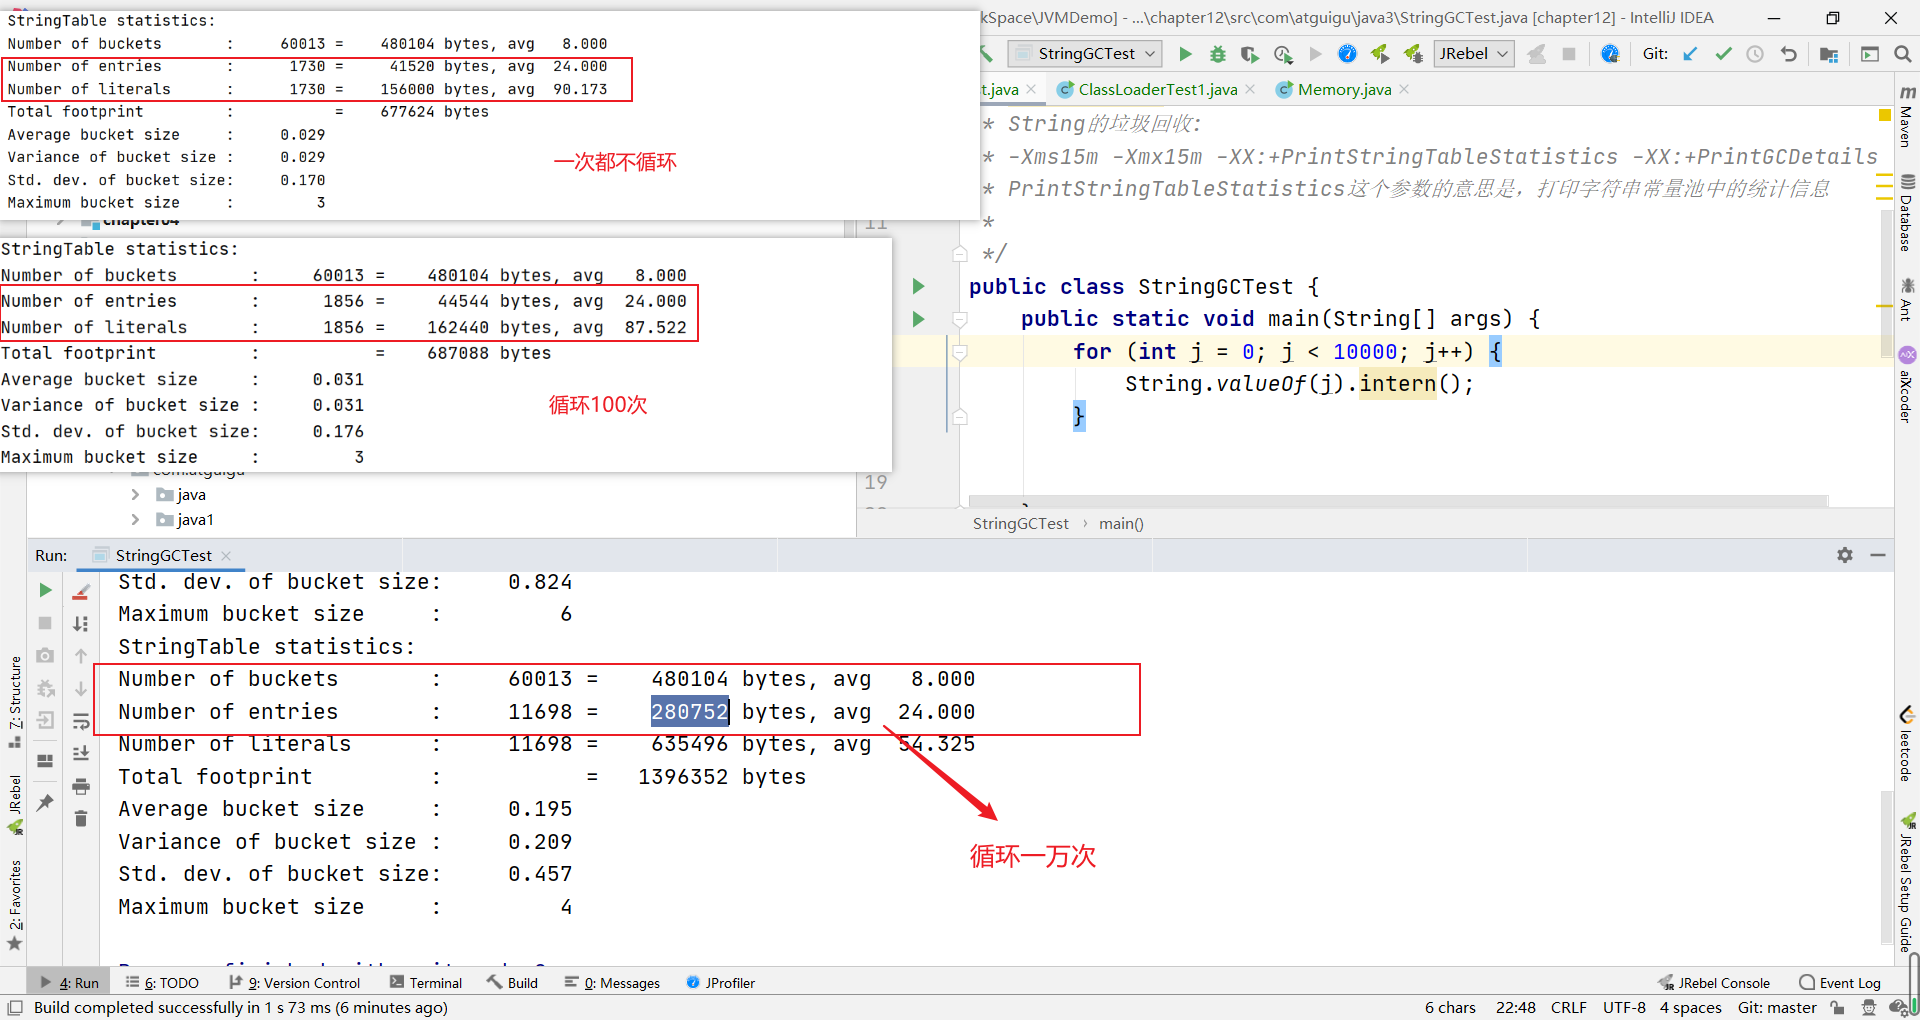Screen dimensions: 1920x1020
Task: Attach the JProfiler toolbar icon
Action: tap(1609, 54)
